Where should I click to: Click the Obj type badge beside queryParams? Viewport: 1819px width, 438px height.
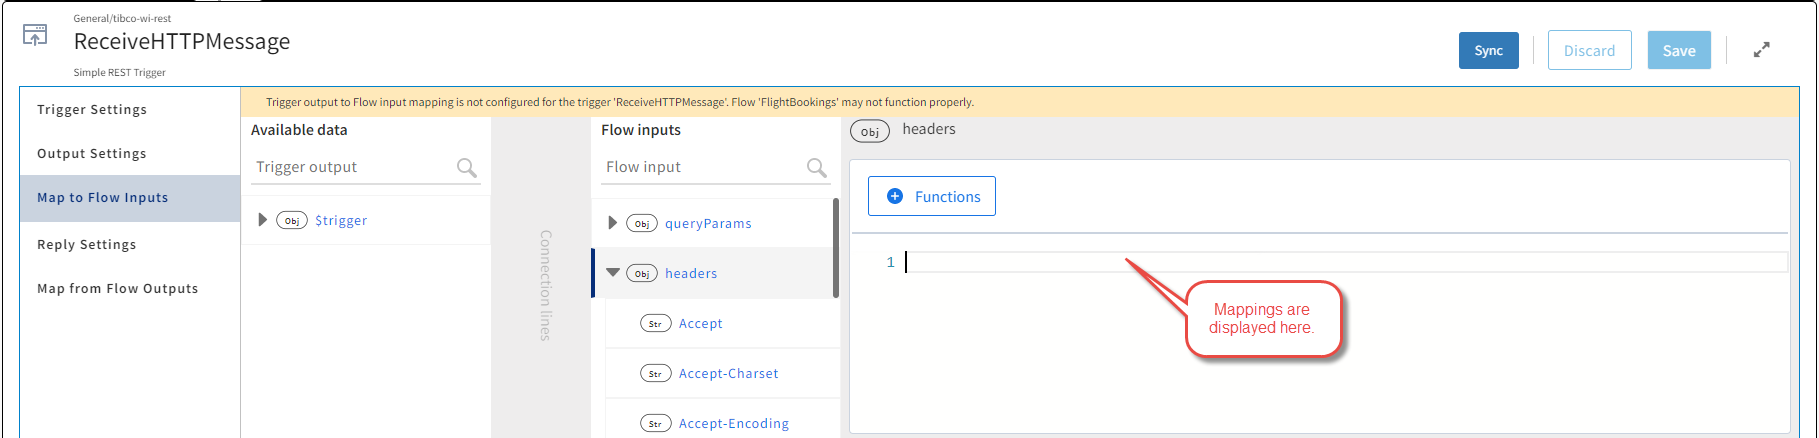point(641,224)
